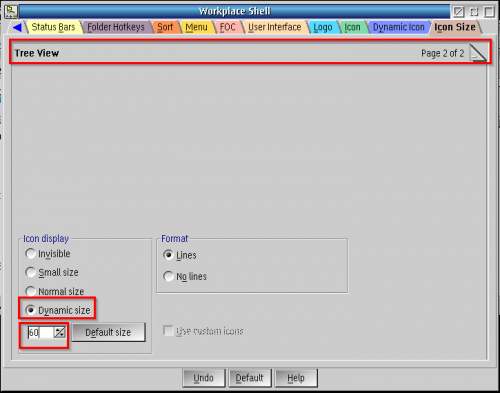This screenshot has height=393, width=500.
Task: Select the Invisible icon display option
Action: [x=48, y=254]
